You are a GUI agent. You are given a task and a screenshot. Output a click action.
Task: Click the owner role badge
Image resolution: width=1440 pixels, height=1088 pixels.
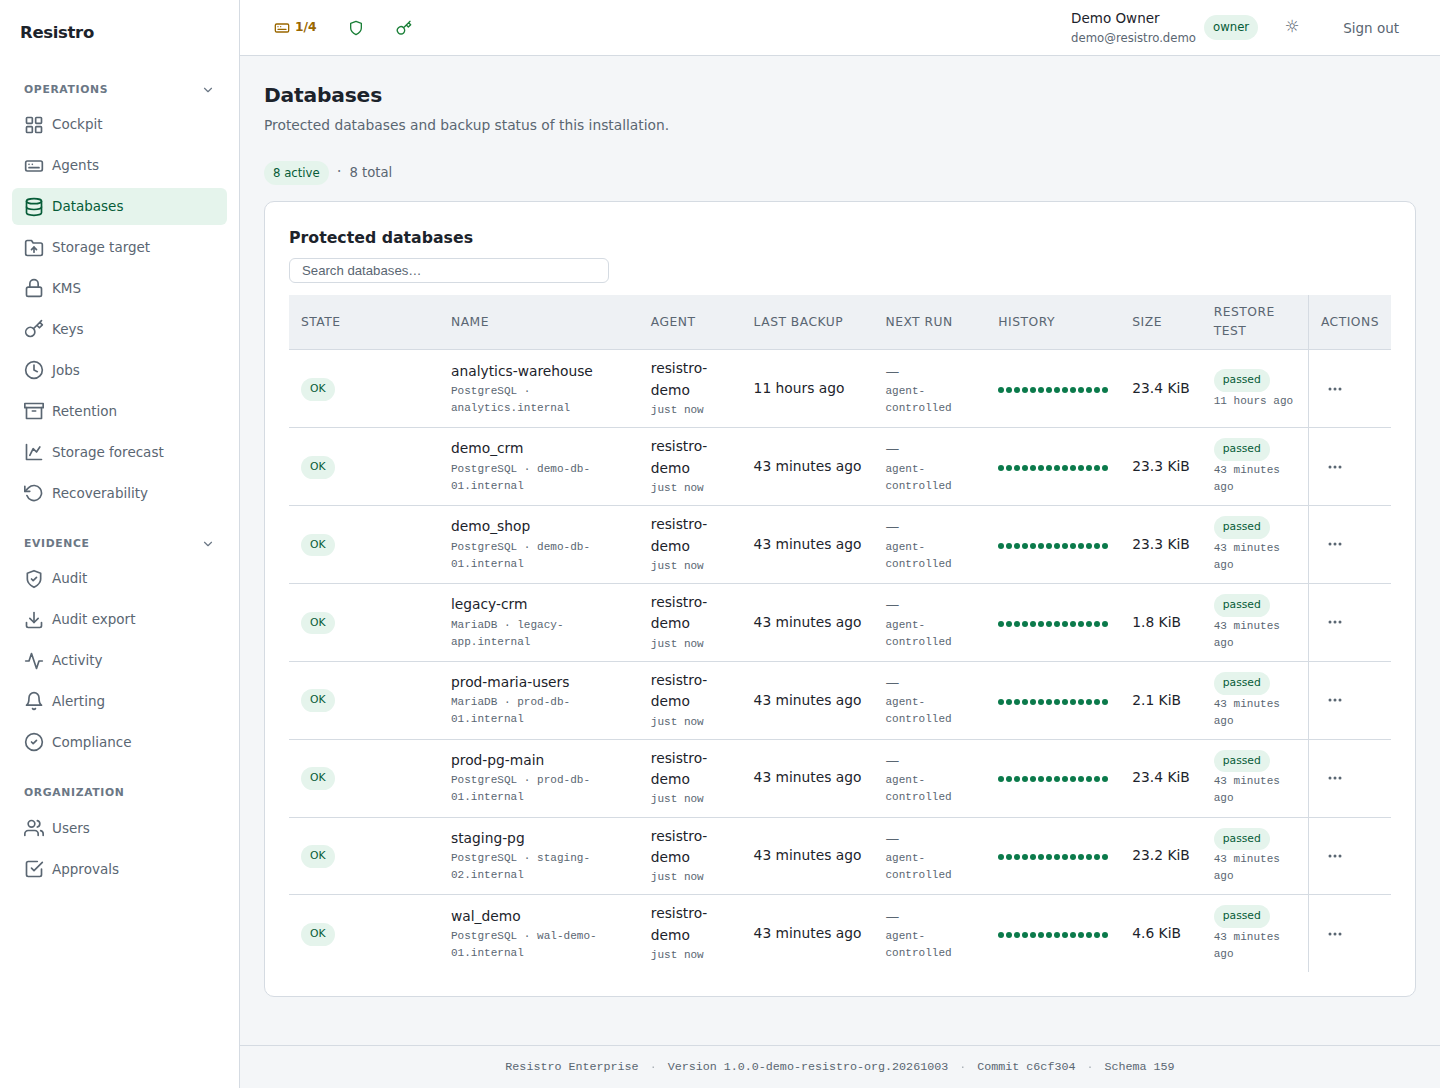(x=1231, y=27)
